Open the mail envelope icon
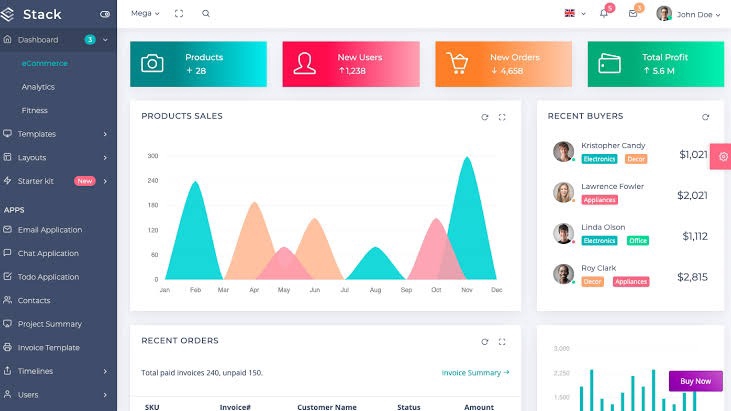The width and height of the screenshot is (731, 411). (x=633, y=14)
